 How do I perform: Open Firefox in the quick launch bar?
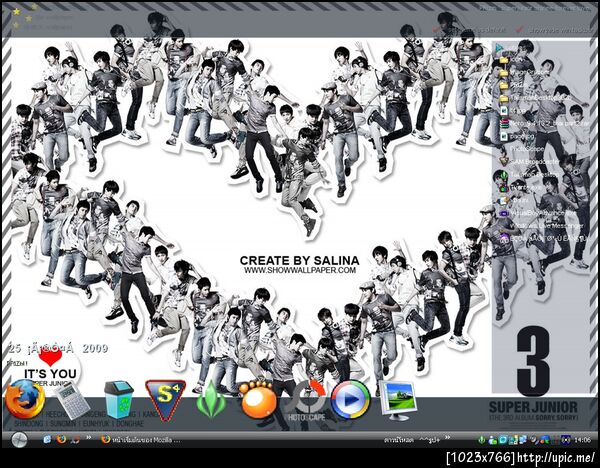[61, 440]
